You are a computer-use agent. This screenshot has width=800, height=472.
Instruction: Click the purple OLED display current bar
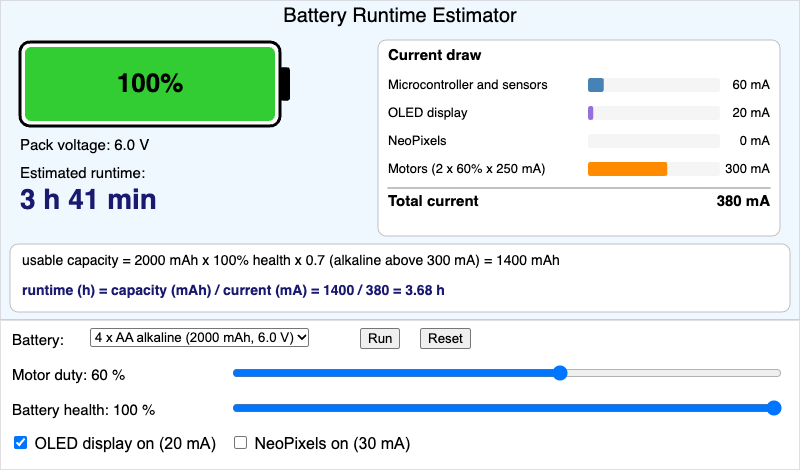coord(590,113)
